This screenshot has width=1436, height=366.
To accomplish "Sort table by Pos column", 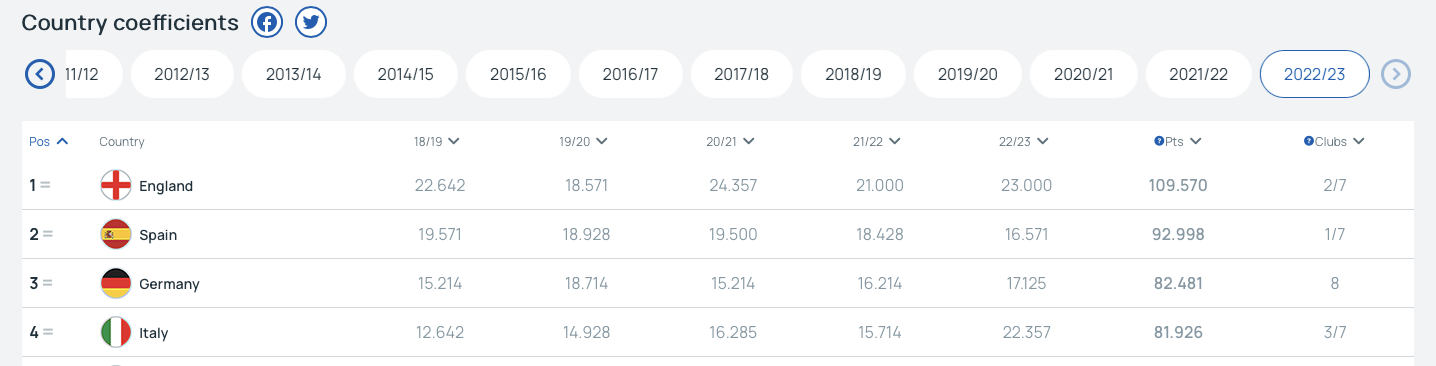I will click(49, 142).
